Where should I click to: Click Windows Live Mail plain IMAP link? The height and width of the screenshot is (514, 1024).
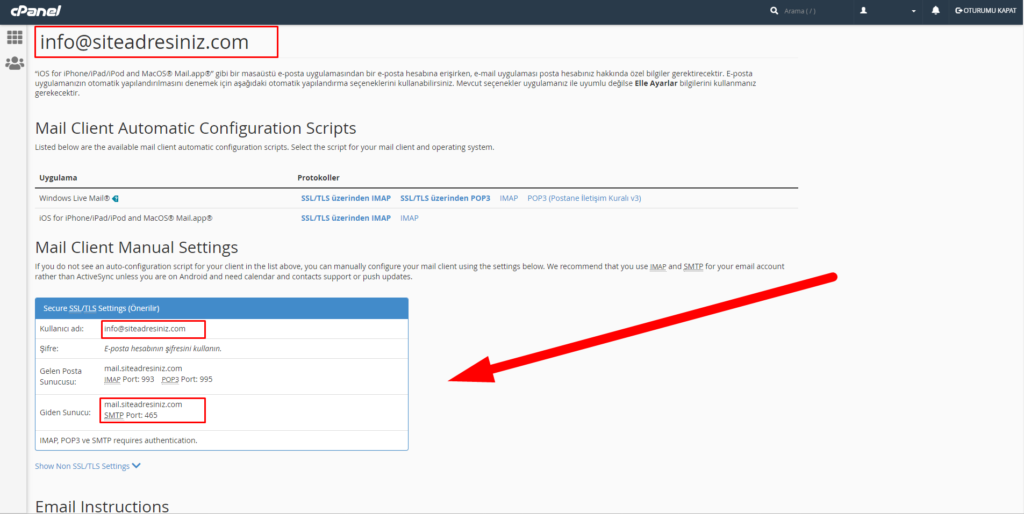[x=509, y=198]
